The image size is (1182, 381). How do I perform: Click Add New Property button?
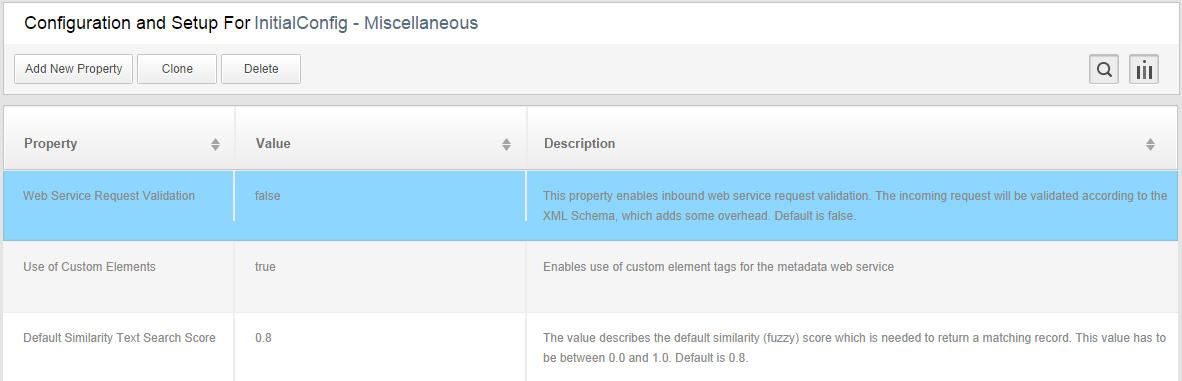74,69
